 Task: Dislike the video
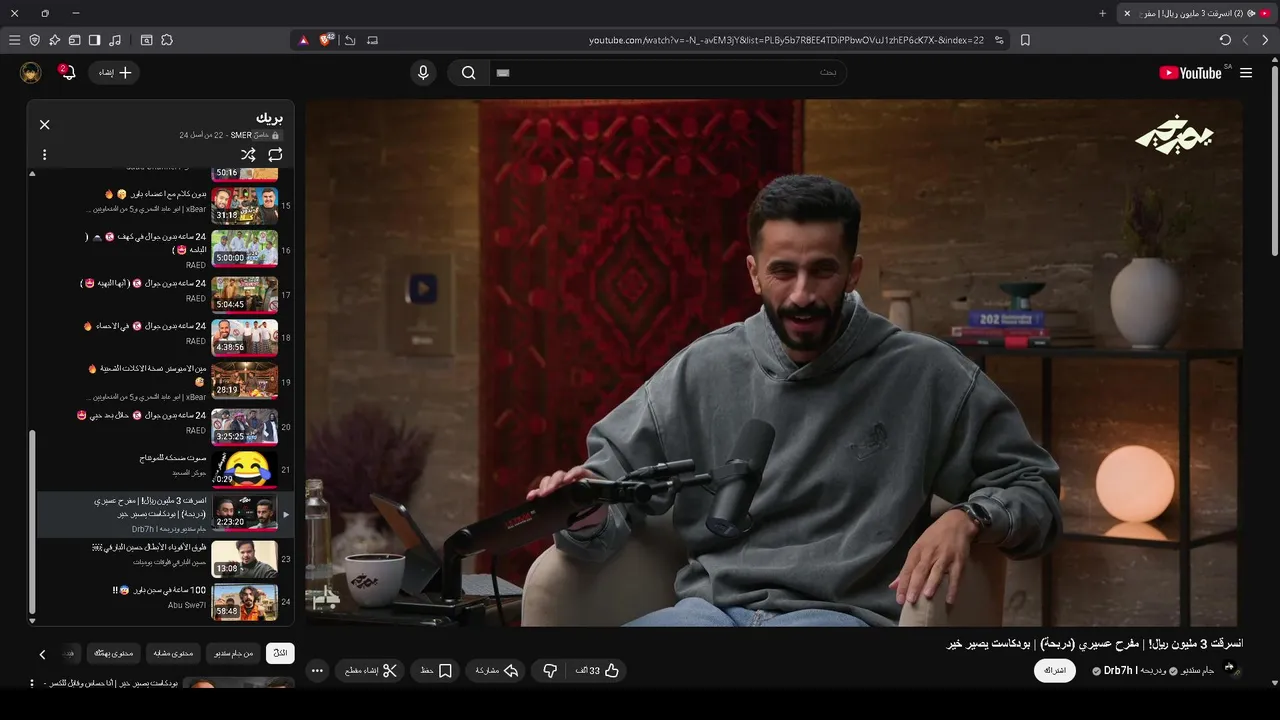click(x=549, y=670)
